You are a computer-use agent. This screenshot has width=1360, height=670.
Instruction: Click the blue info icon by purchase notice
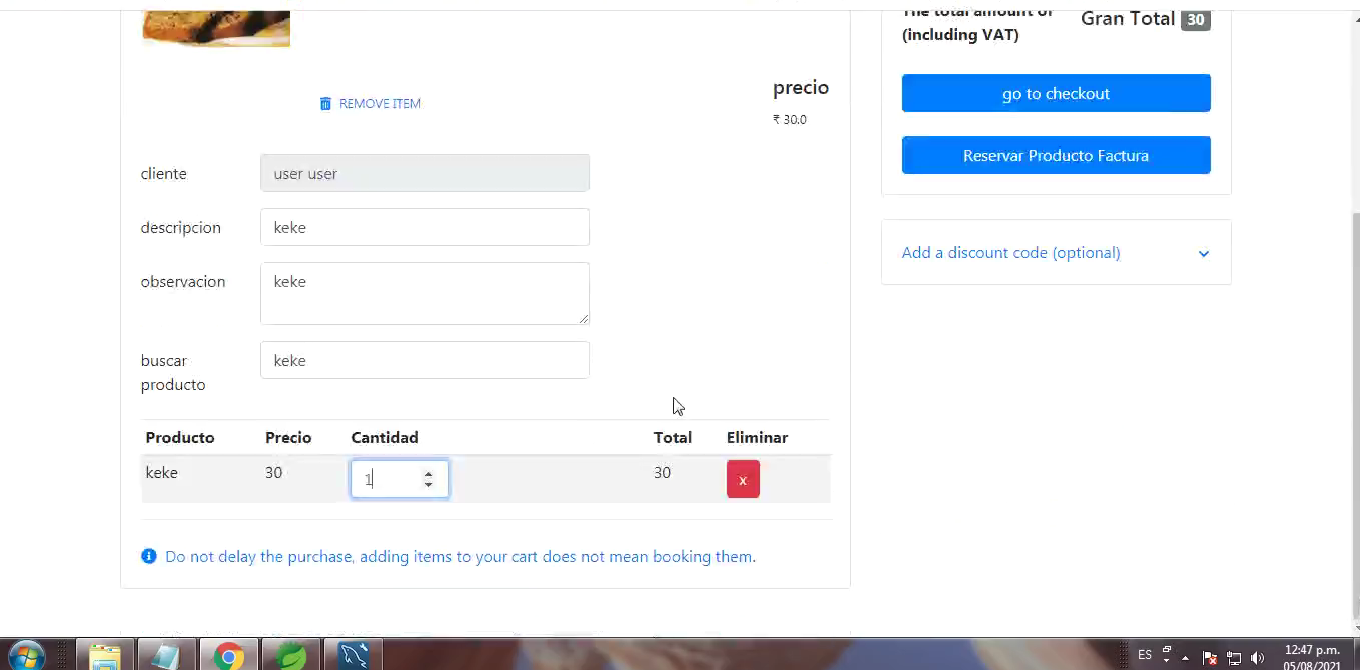(149, 556)
